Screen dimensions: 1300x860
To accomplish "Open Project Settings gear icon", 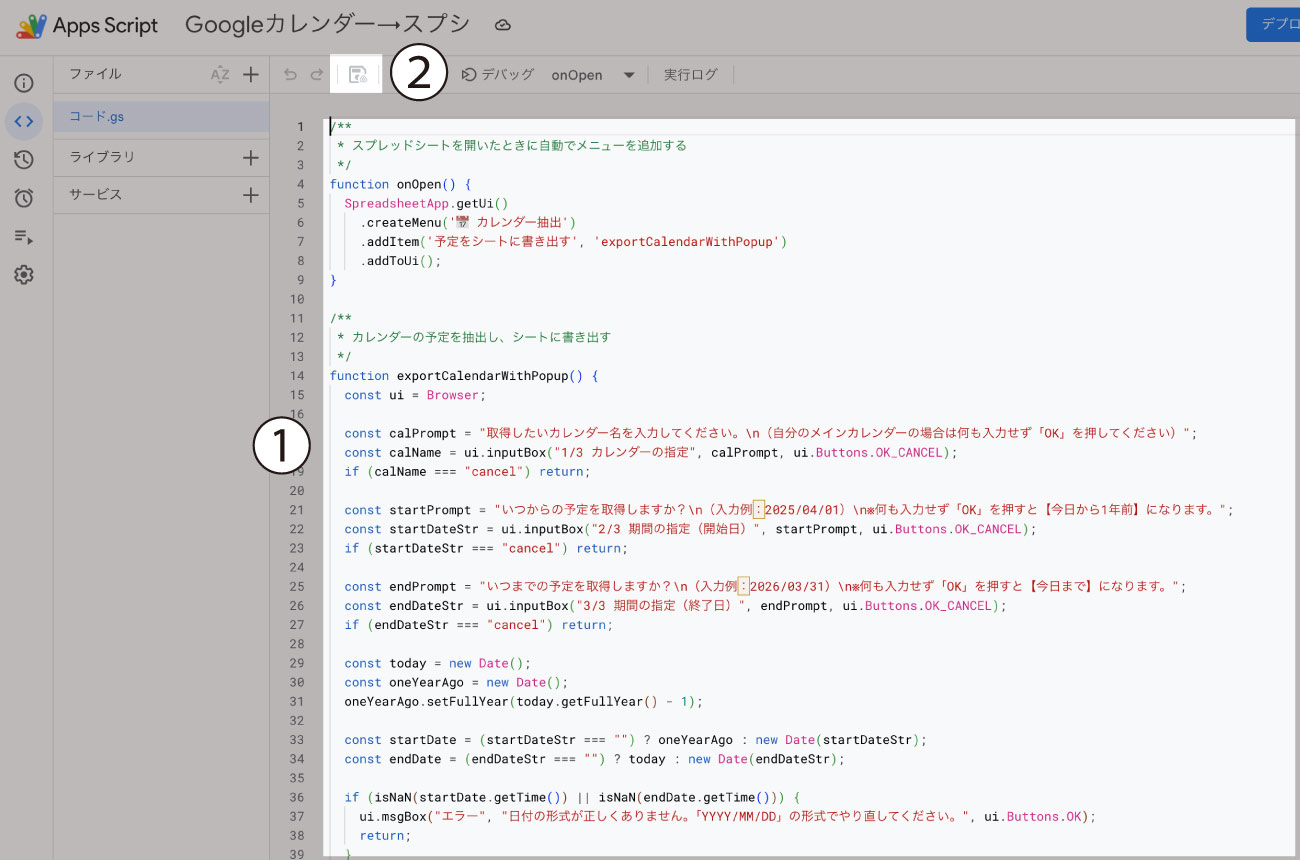I will click(24, 274).
